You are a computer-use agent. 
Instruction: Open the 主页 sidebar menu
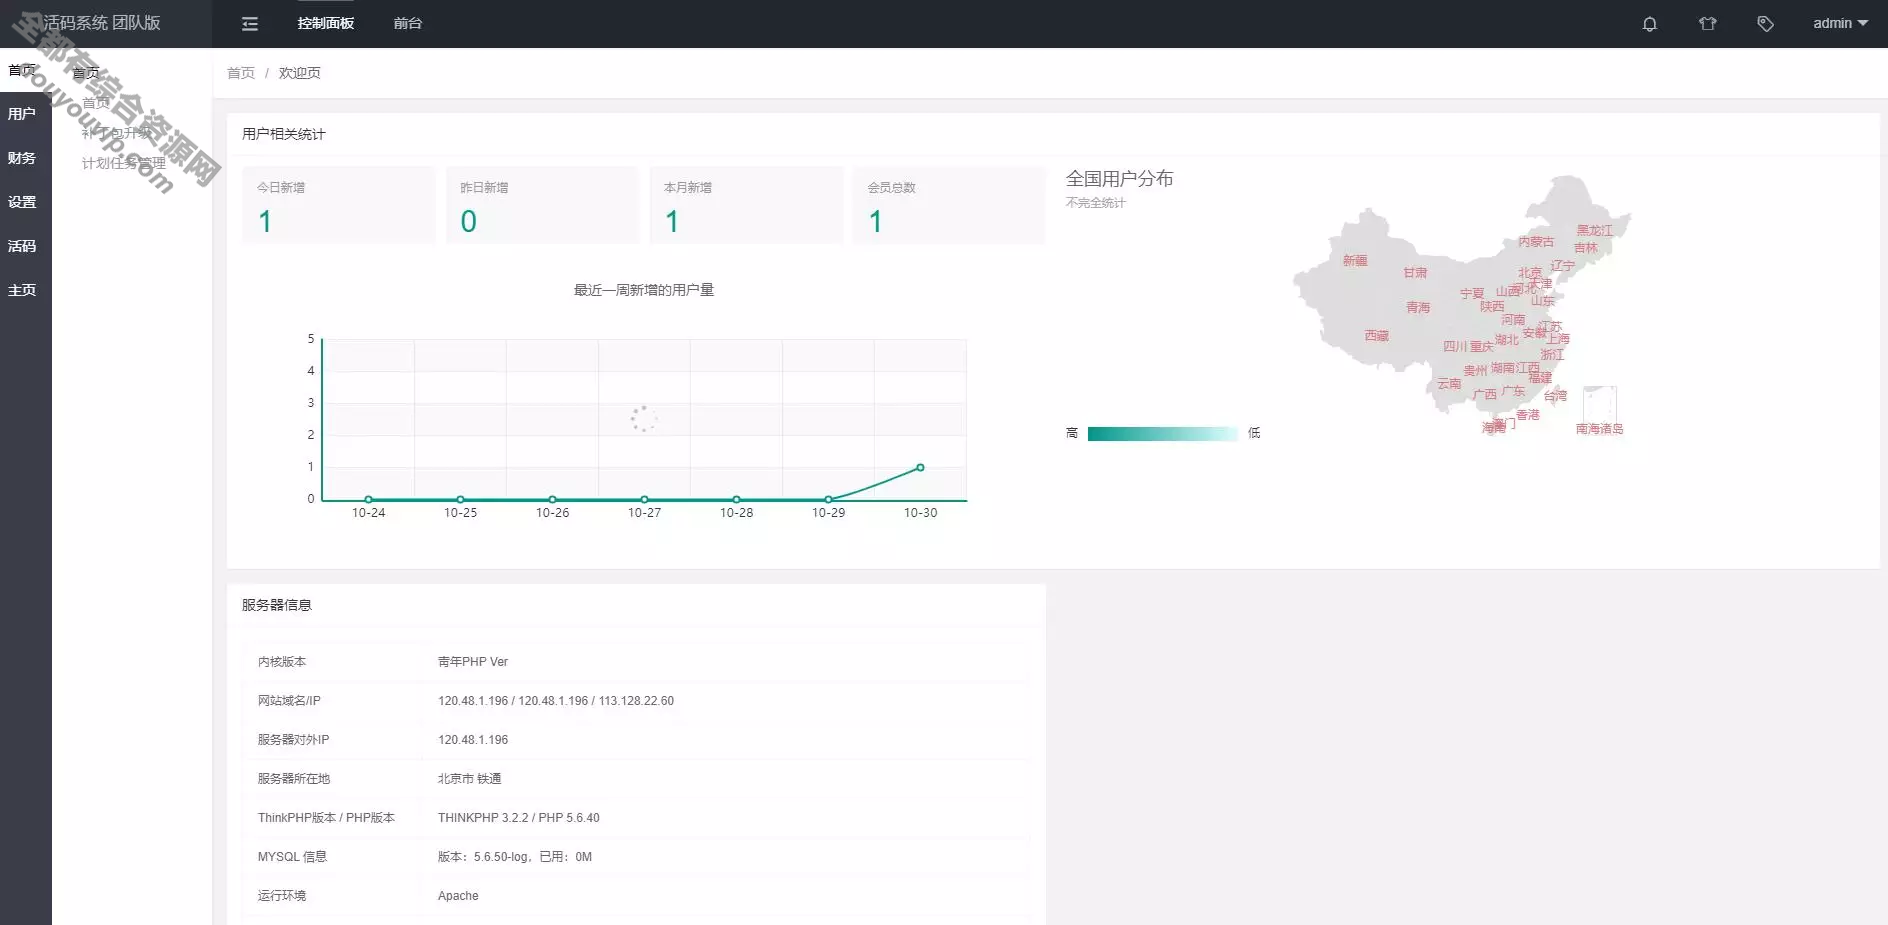point(22,290)
